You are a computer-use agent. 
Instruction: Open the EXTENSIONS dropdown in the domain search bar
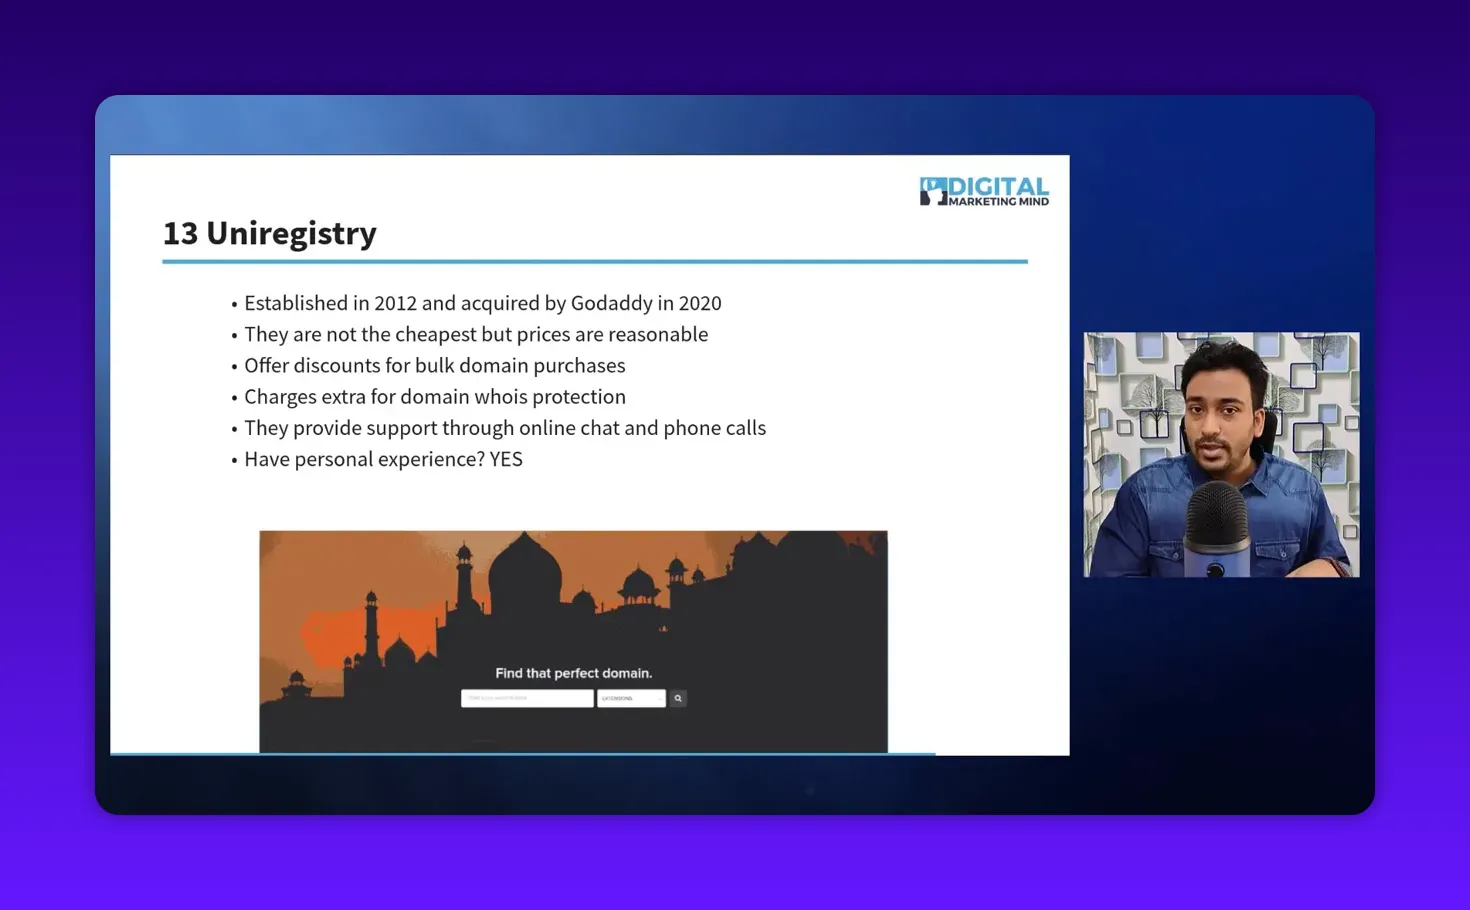[628, 697]
